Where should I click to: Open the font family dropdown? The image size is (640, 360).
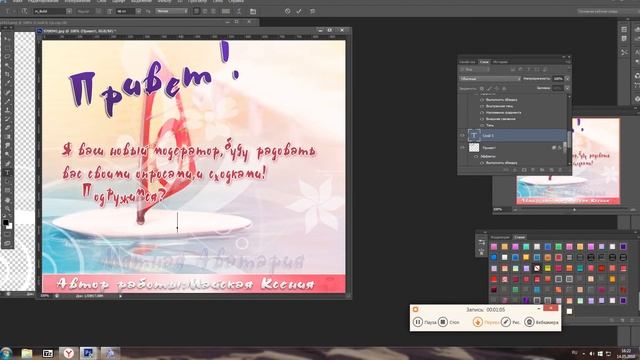pyautogui.click(x=69, y=11)
